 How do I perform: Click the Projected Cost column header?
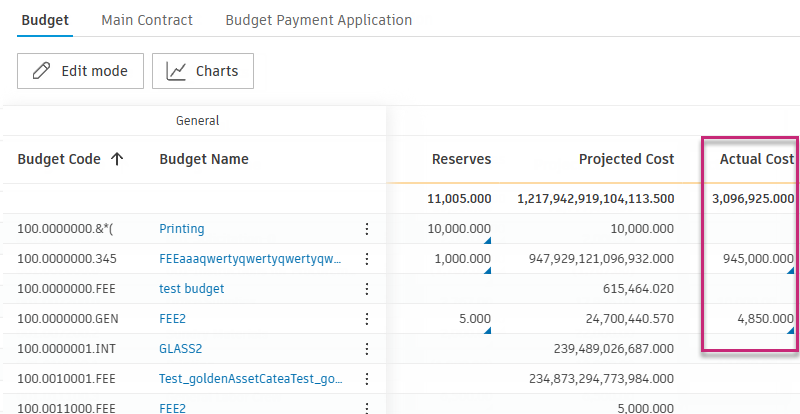626,159
